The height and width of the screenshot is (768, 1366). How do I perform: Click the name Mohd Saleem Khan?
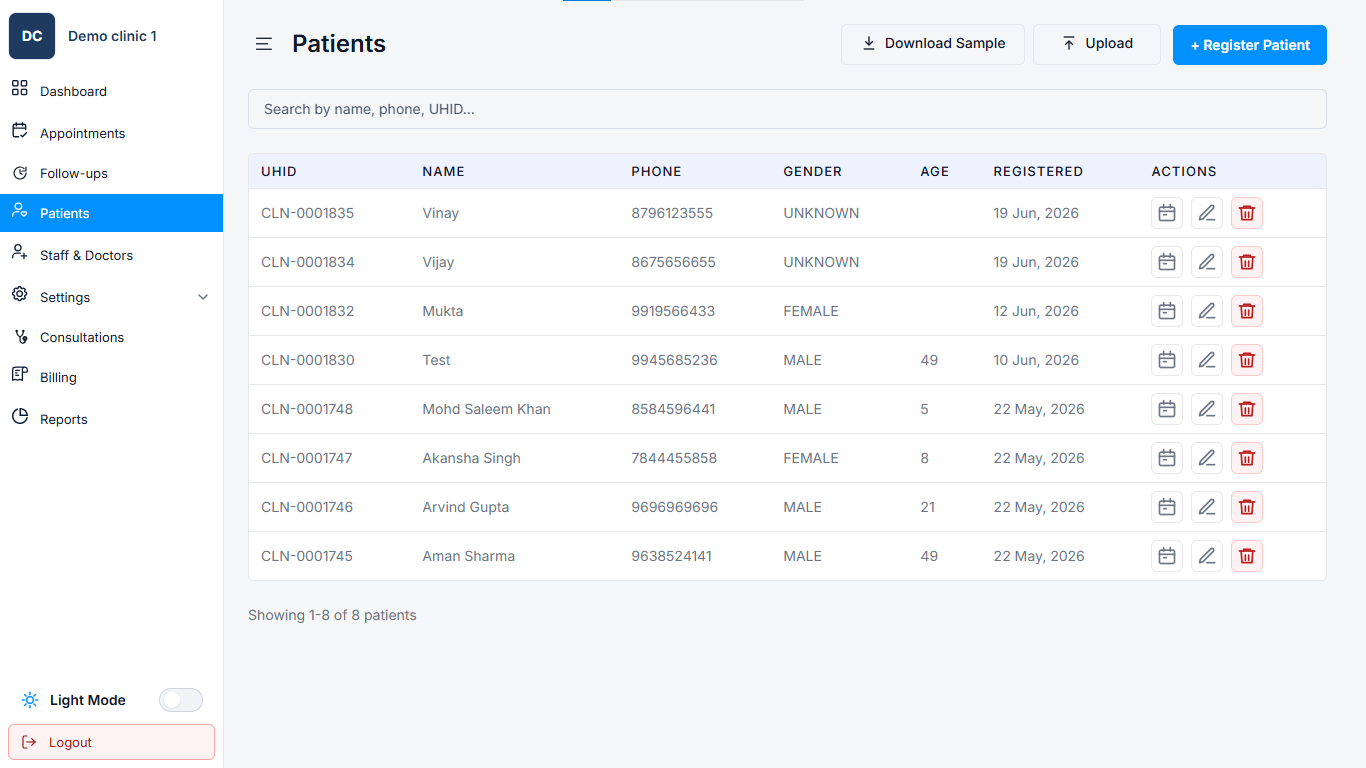click(486, 409)
